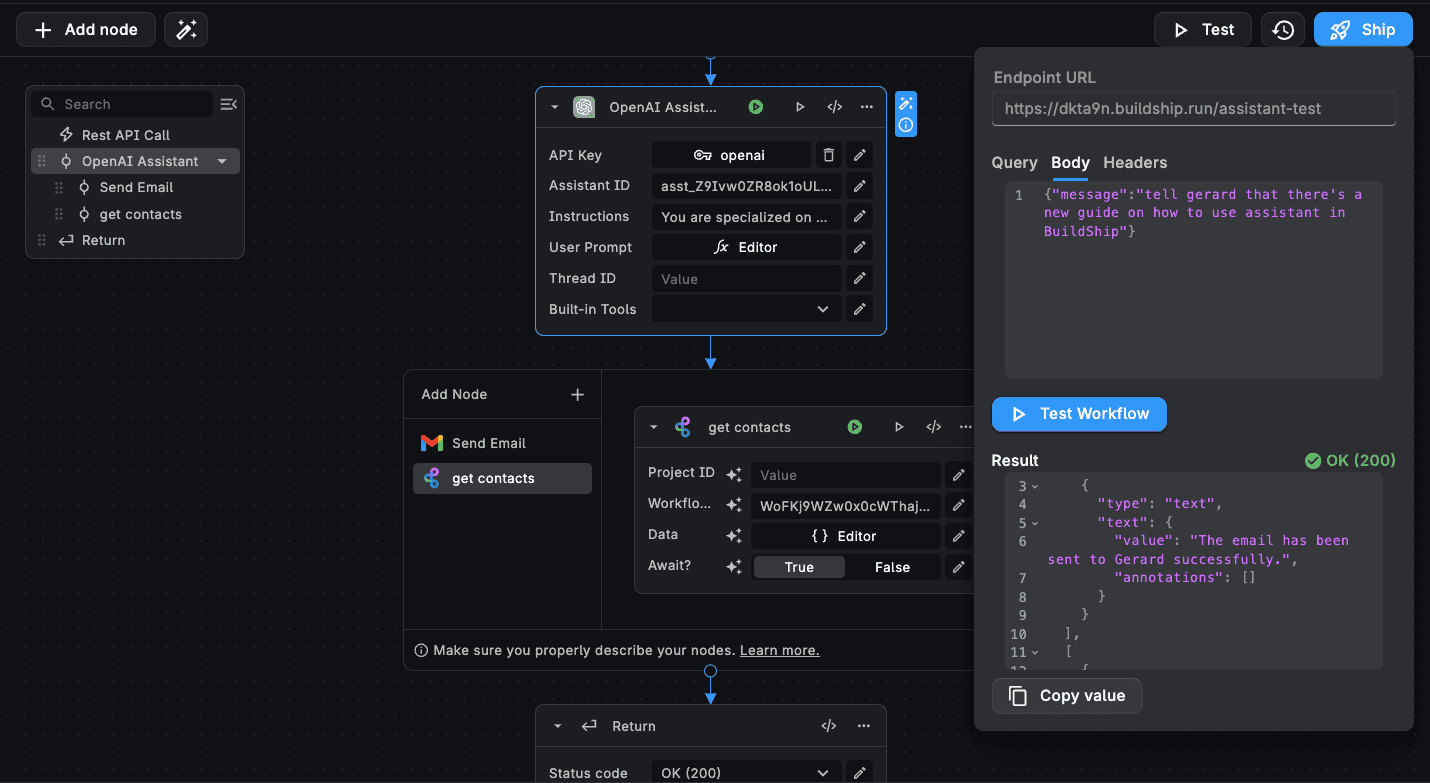Viewport: 1430px width, 783px height.
Task: Collapse the sidebar list panel icon
Action: (x=228, y=104)
